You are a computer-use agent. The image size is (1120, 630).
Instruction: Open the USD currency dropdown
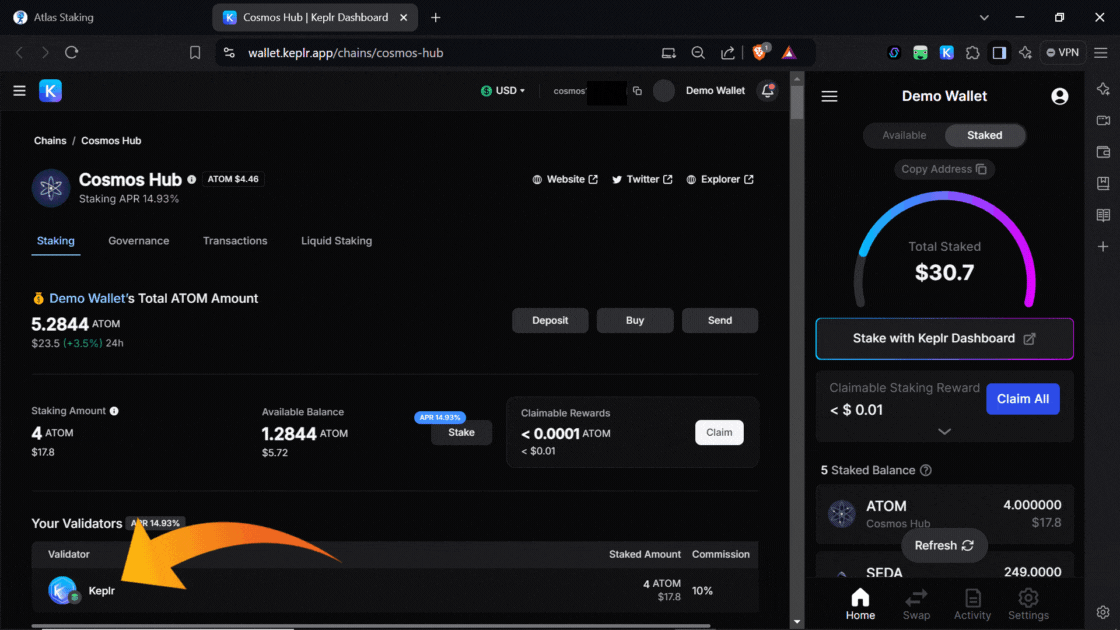(x=503, y=91)
